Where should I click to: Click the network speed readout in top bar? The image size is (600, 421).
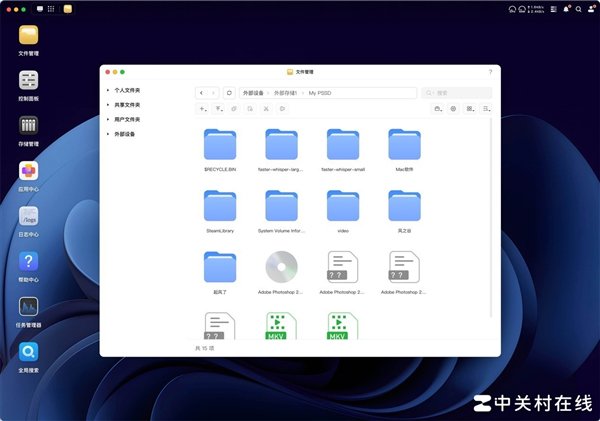tap(536, 9)
